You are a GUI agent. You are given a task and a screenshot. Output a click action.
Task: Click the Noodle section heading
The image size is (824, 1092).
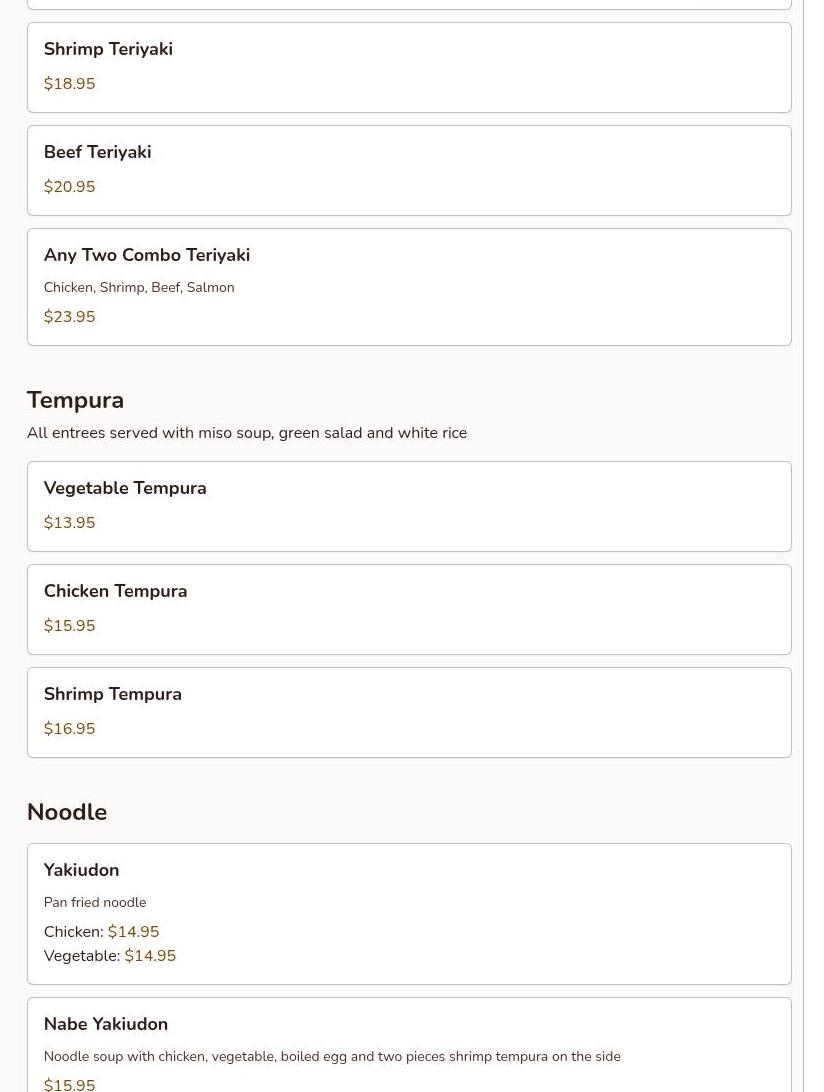[x=67, y=812]
